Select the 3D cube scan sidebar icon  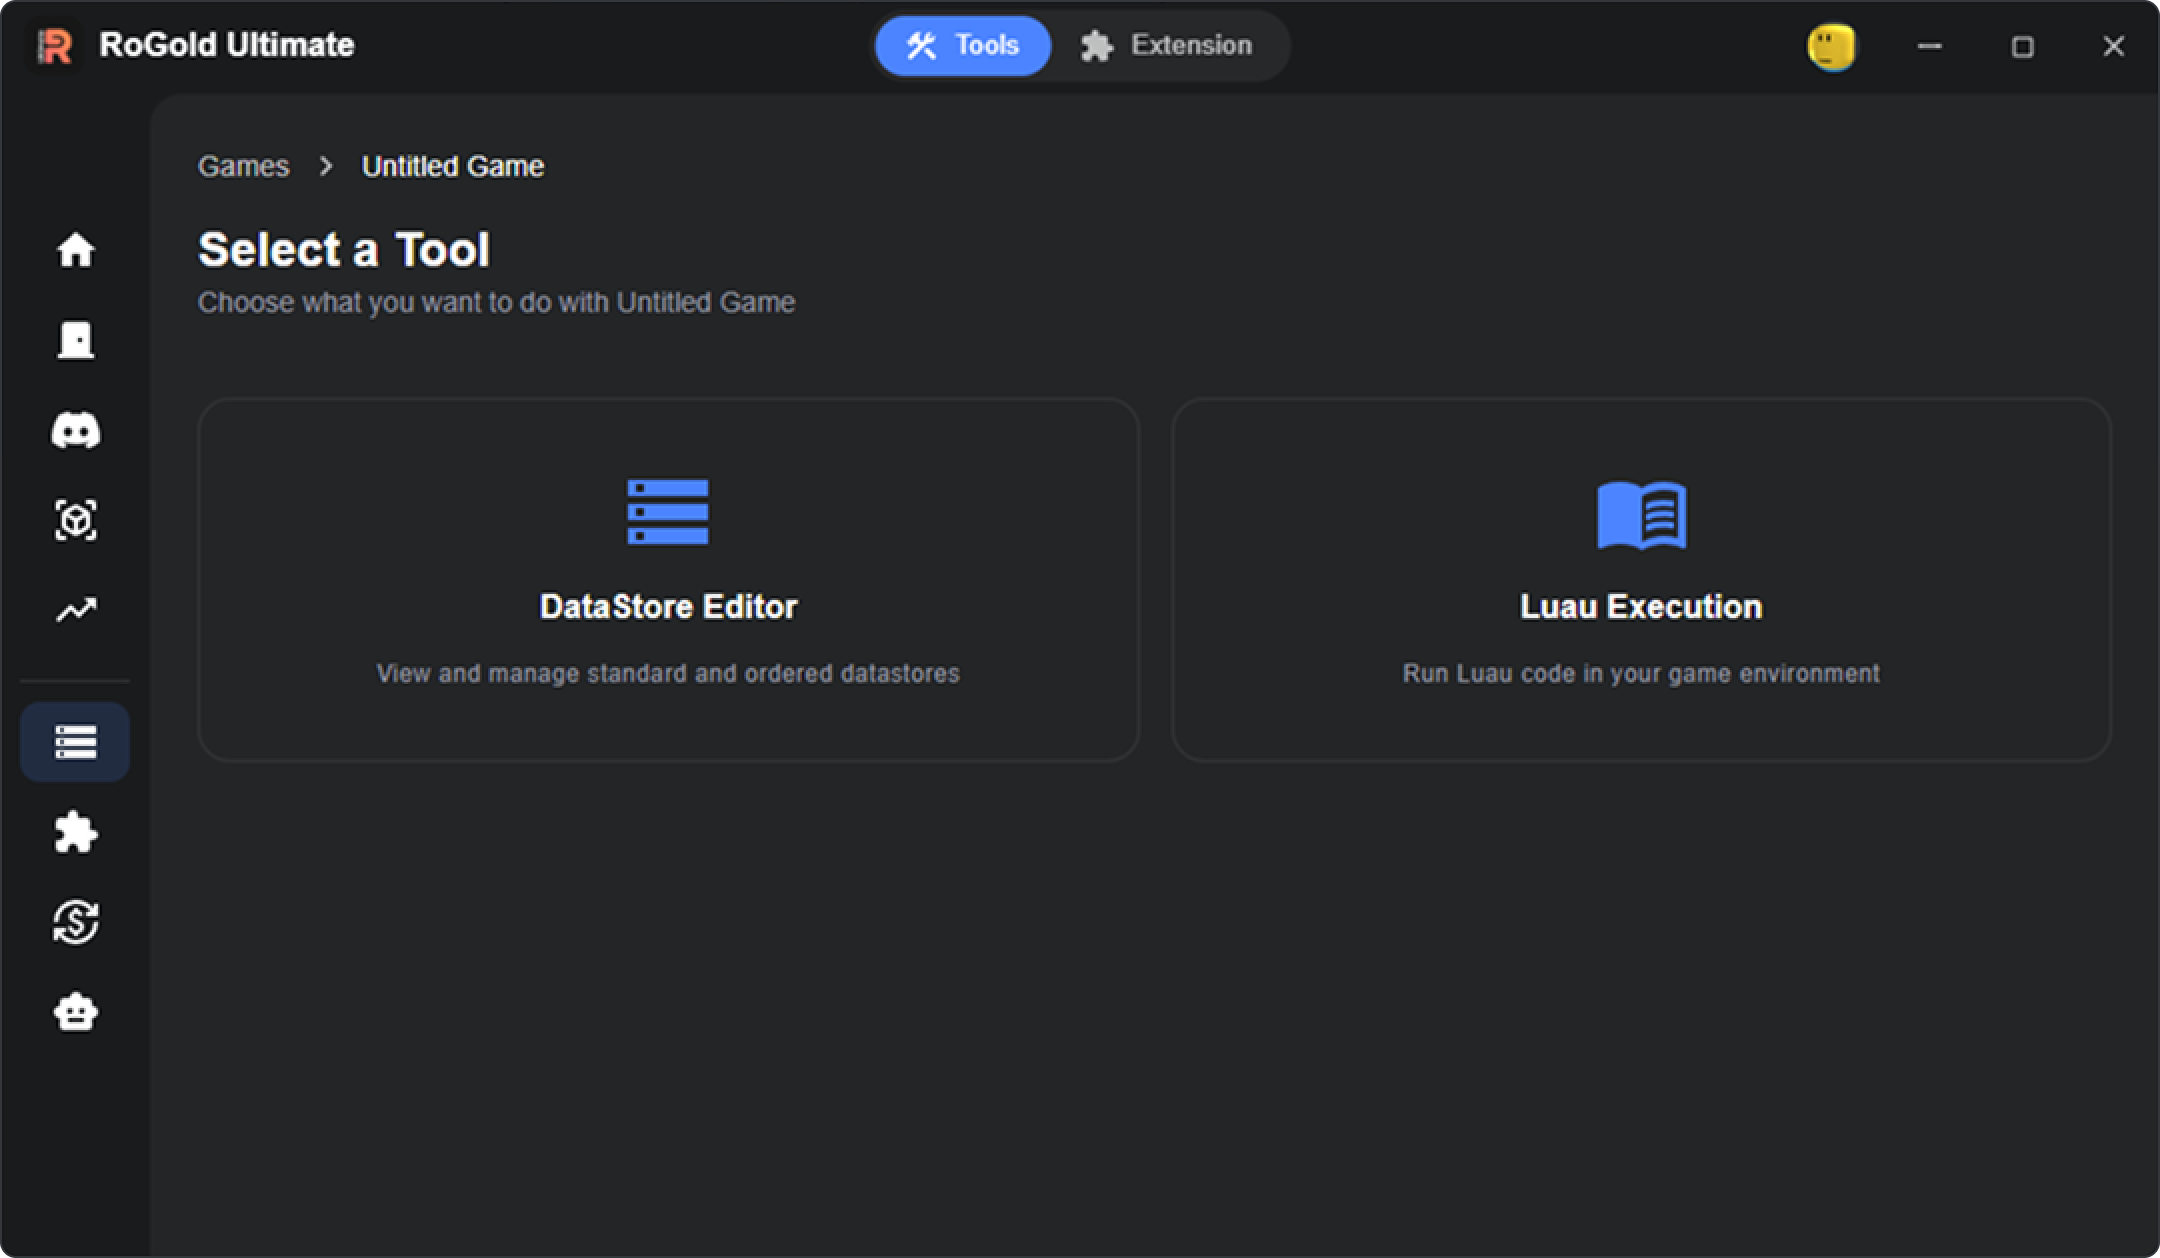click(x=76, y=520)
